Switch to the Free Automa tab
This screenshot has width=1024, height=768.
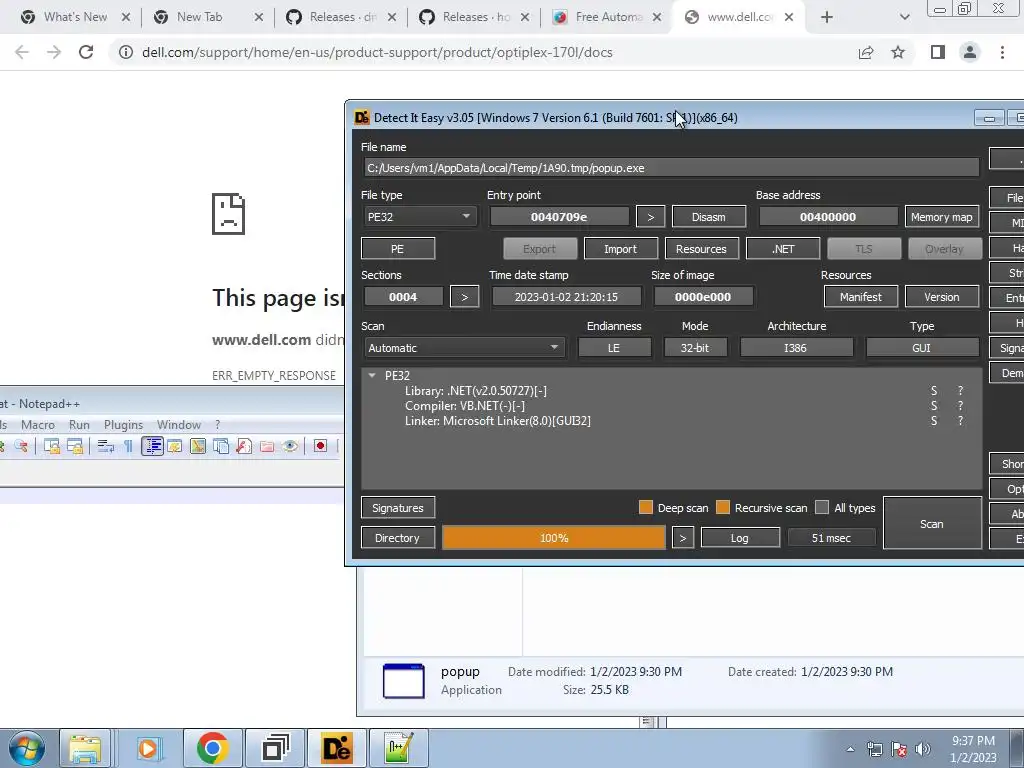coord(607,18)
